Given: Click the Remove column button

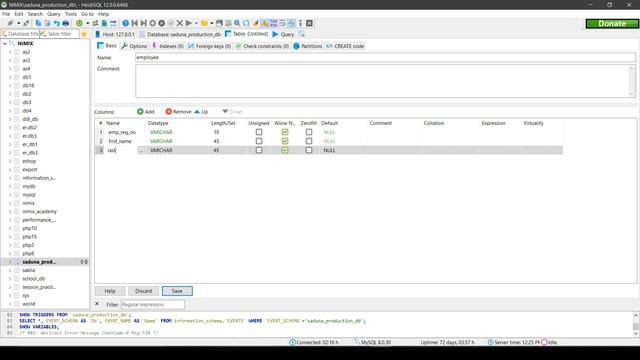Looking at the screenshot, I should click(x=178, y=111).
